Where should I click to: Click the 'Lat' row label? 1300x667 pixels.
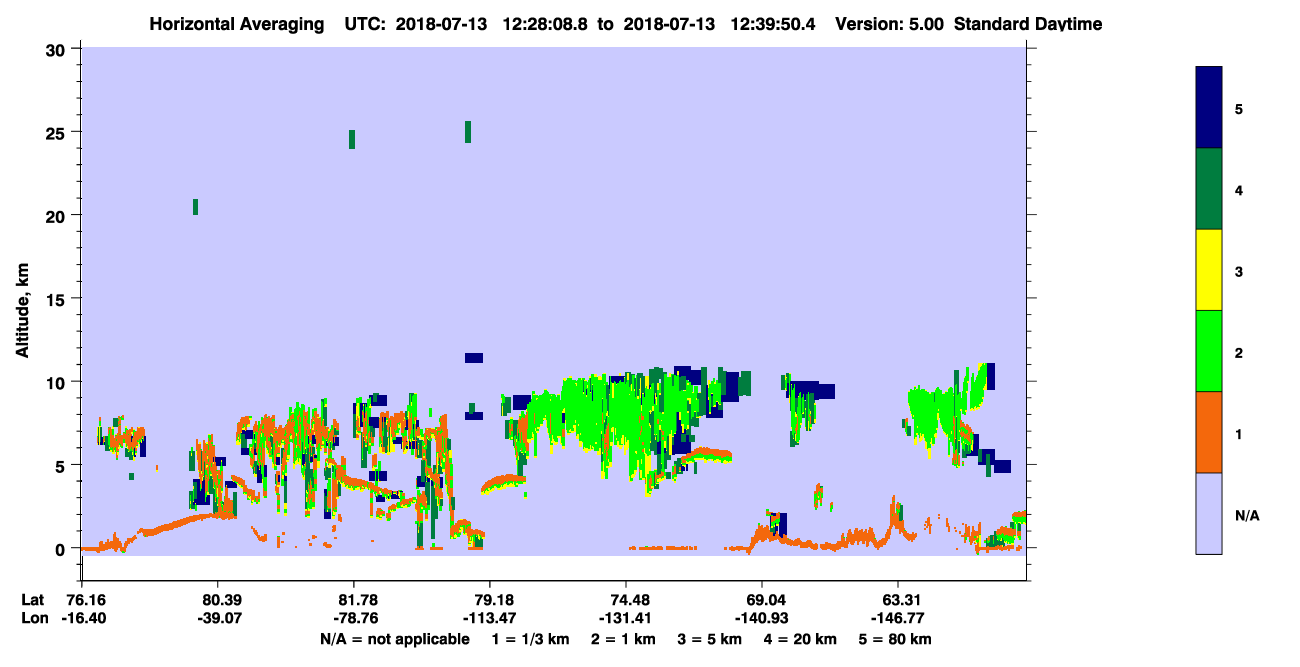click(33, 600)
